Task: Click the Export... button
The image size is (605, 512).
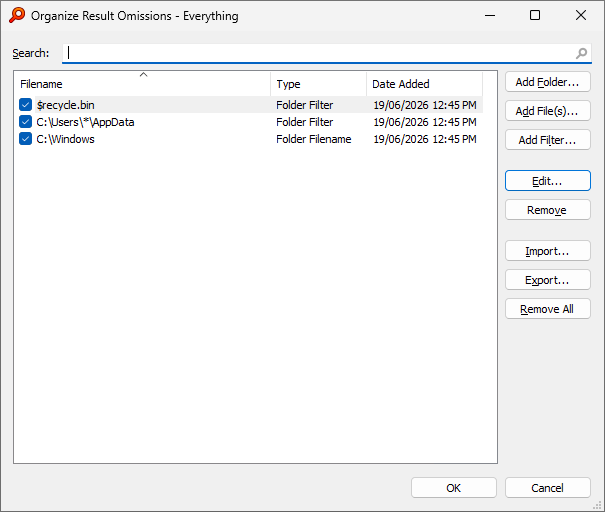Action: point(548,280)
